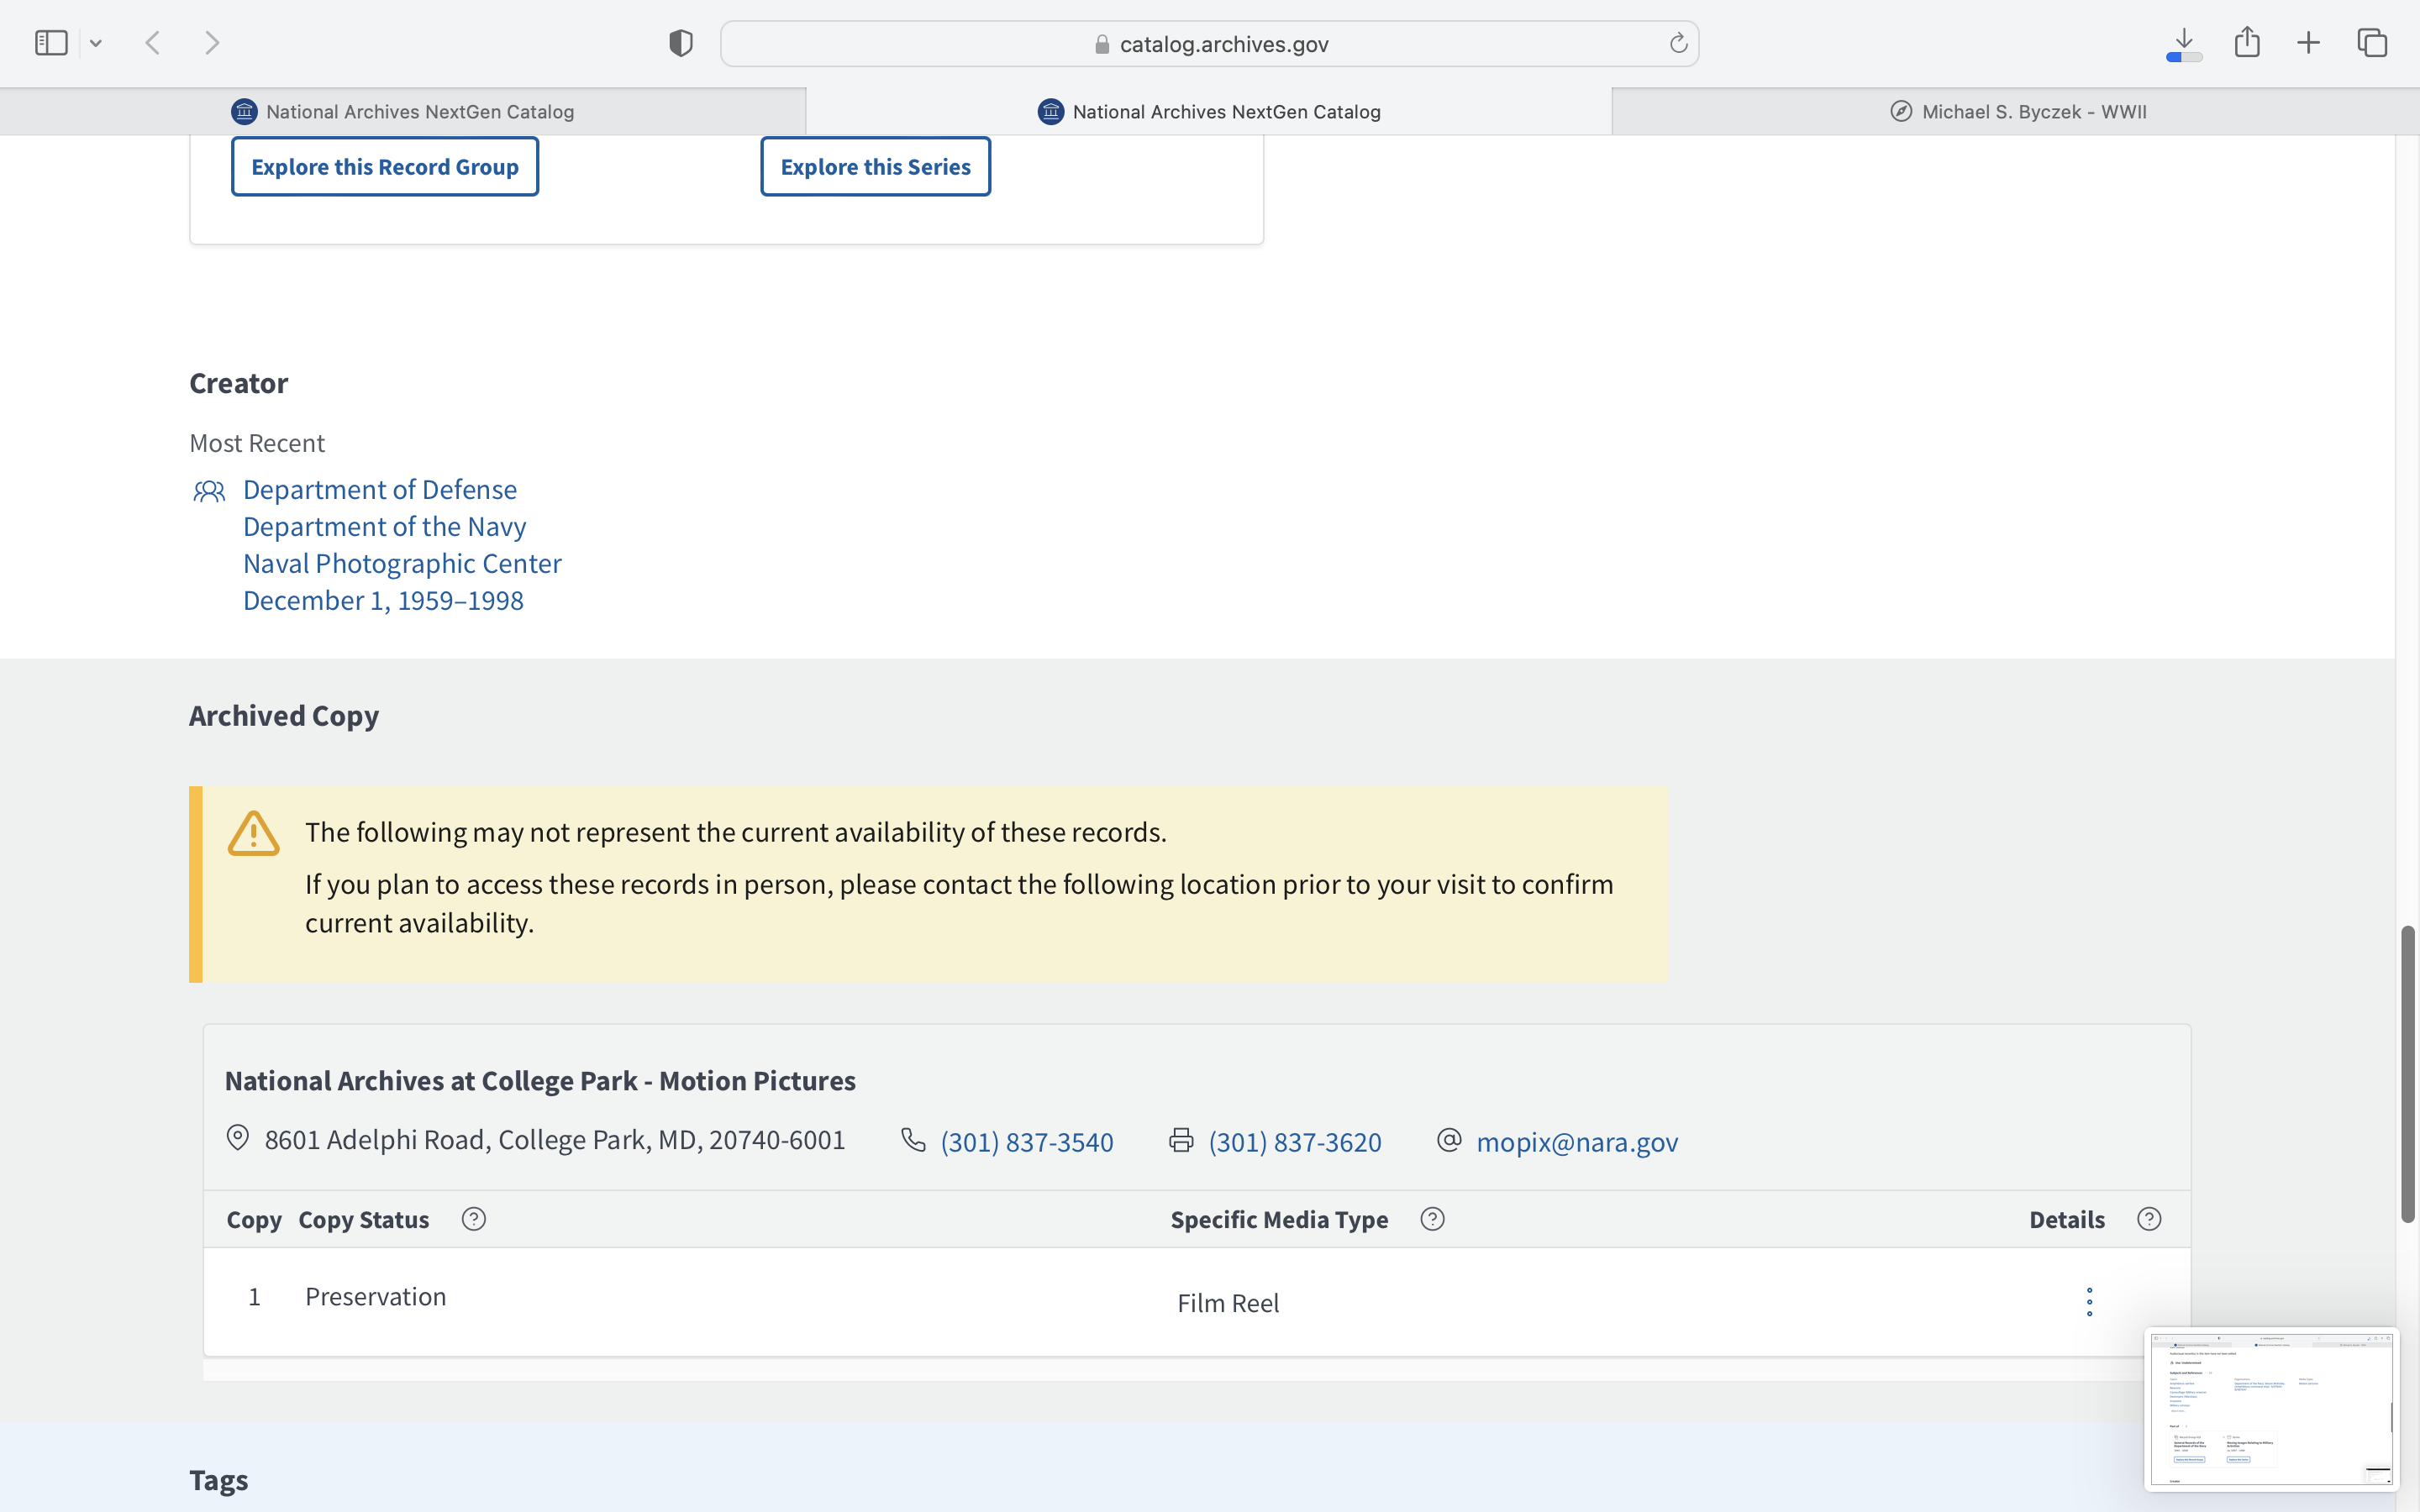Image resolution: width=2420 pixels, height=1512 pixels.
Task: Show tab overview icon
Action: pos(2372,43)
